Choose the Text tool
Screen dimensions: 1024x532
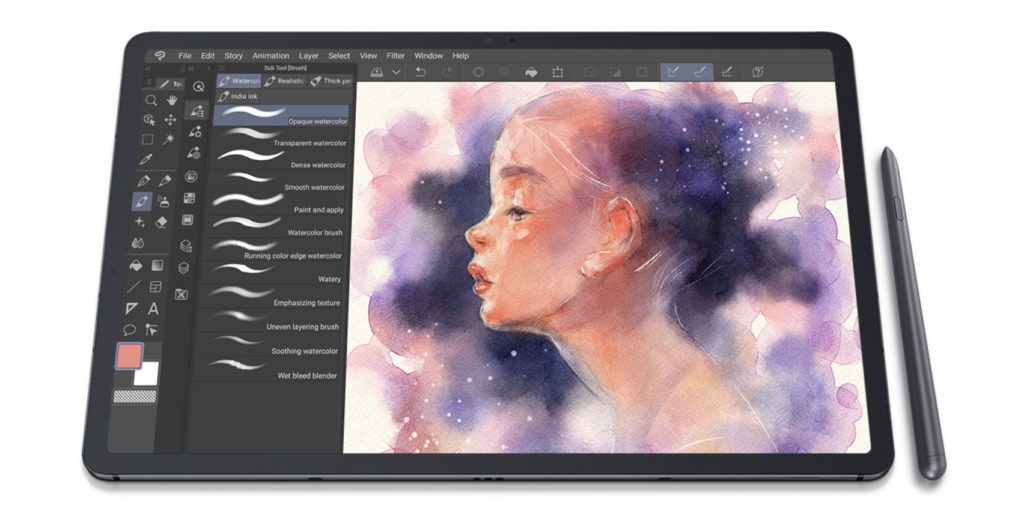153,309
